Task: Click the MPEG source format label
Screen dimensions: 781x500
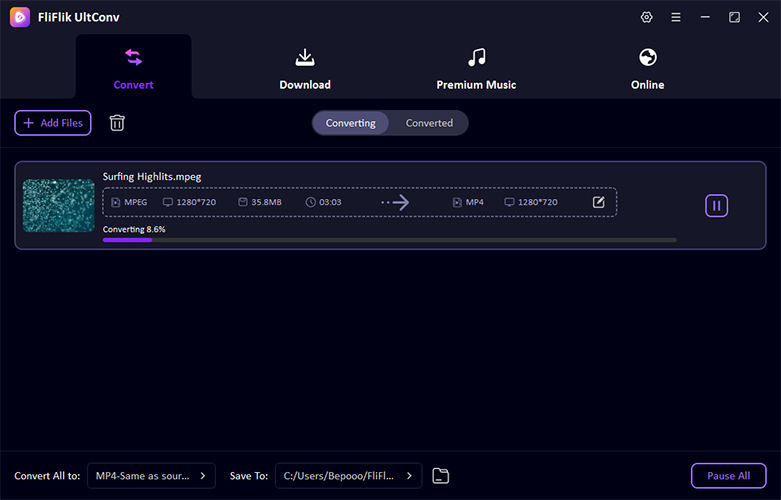Action: coord(135,202)
